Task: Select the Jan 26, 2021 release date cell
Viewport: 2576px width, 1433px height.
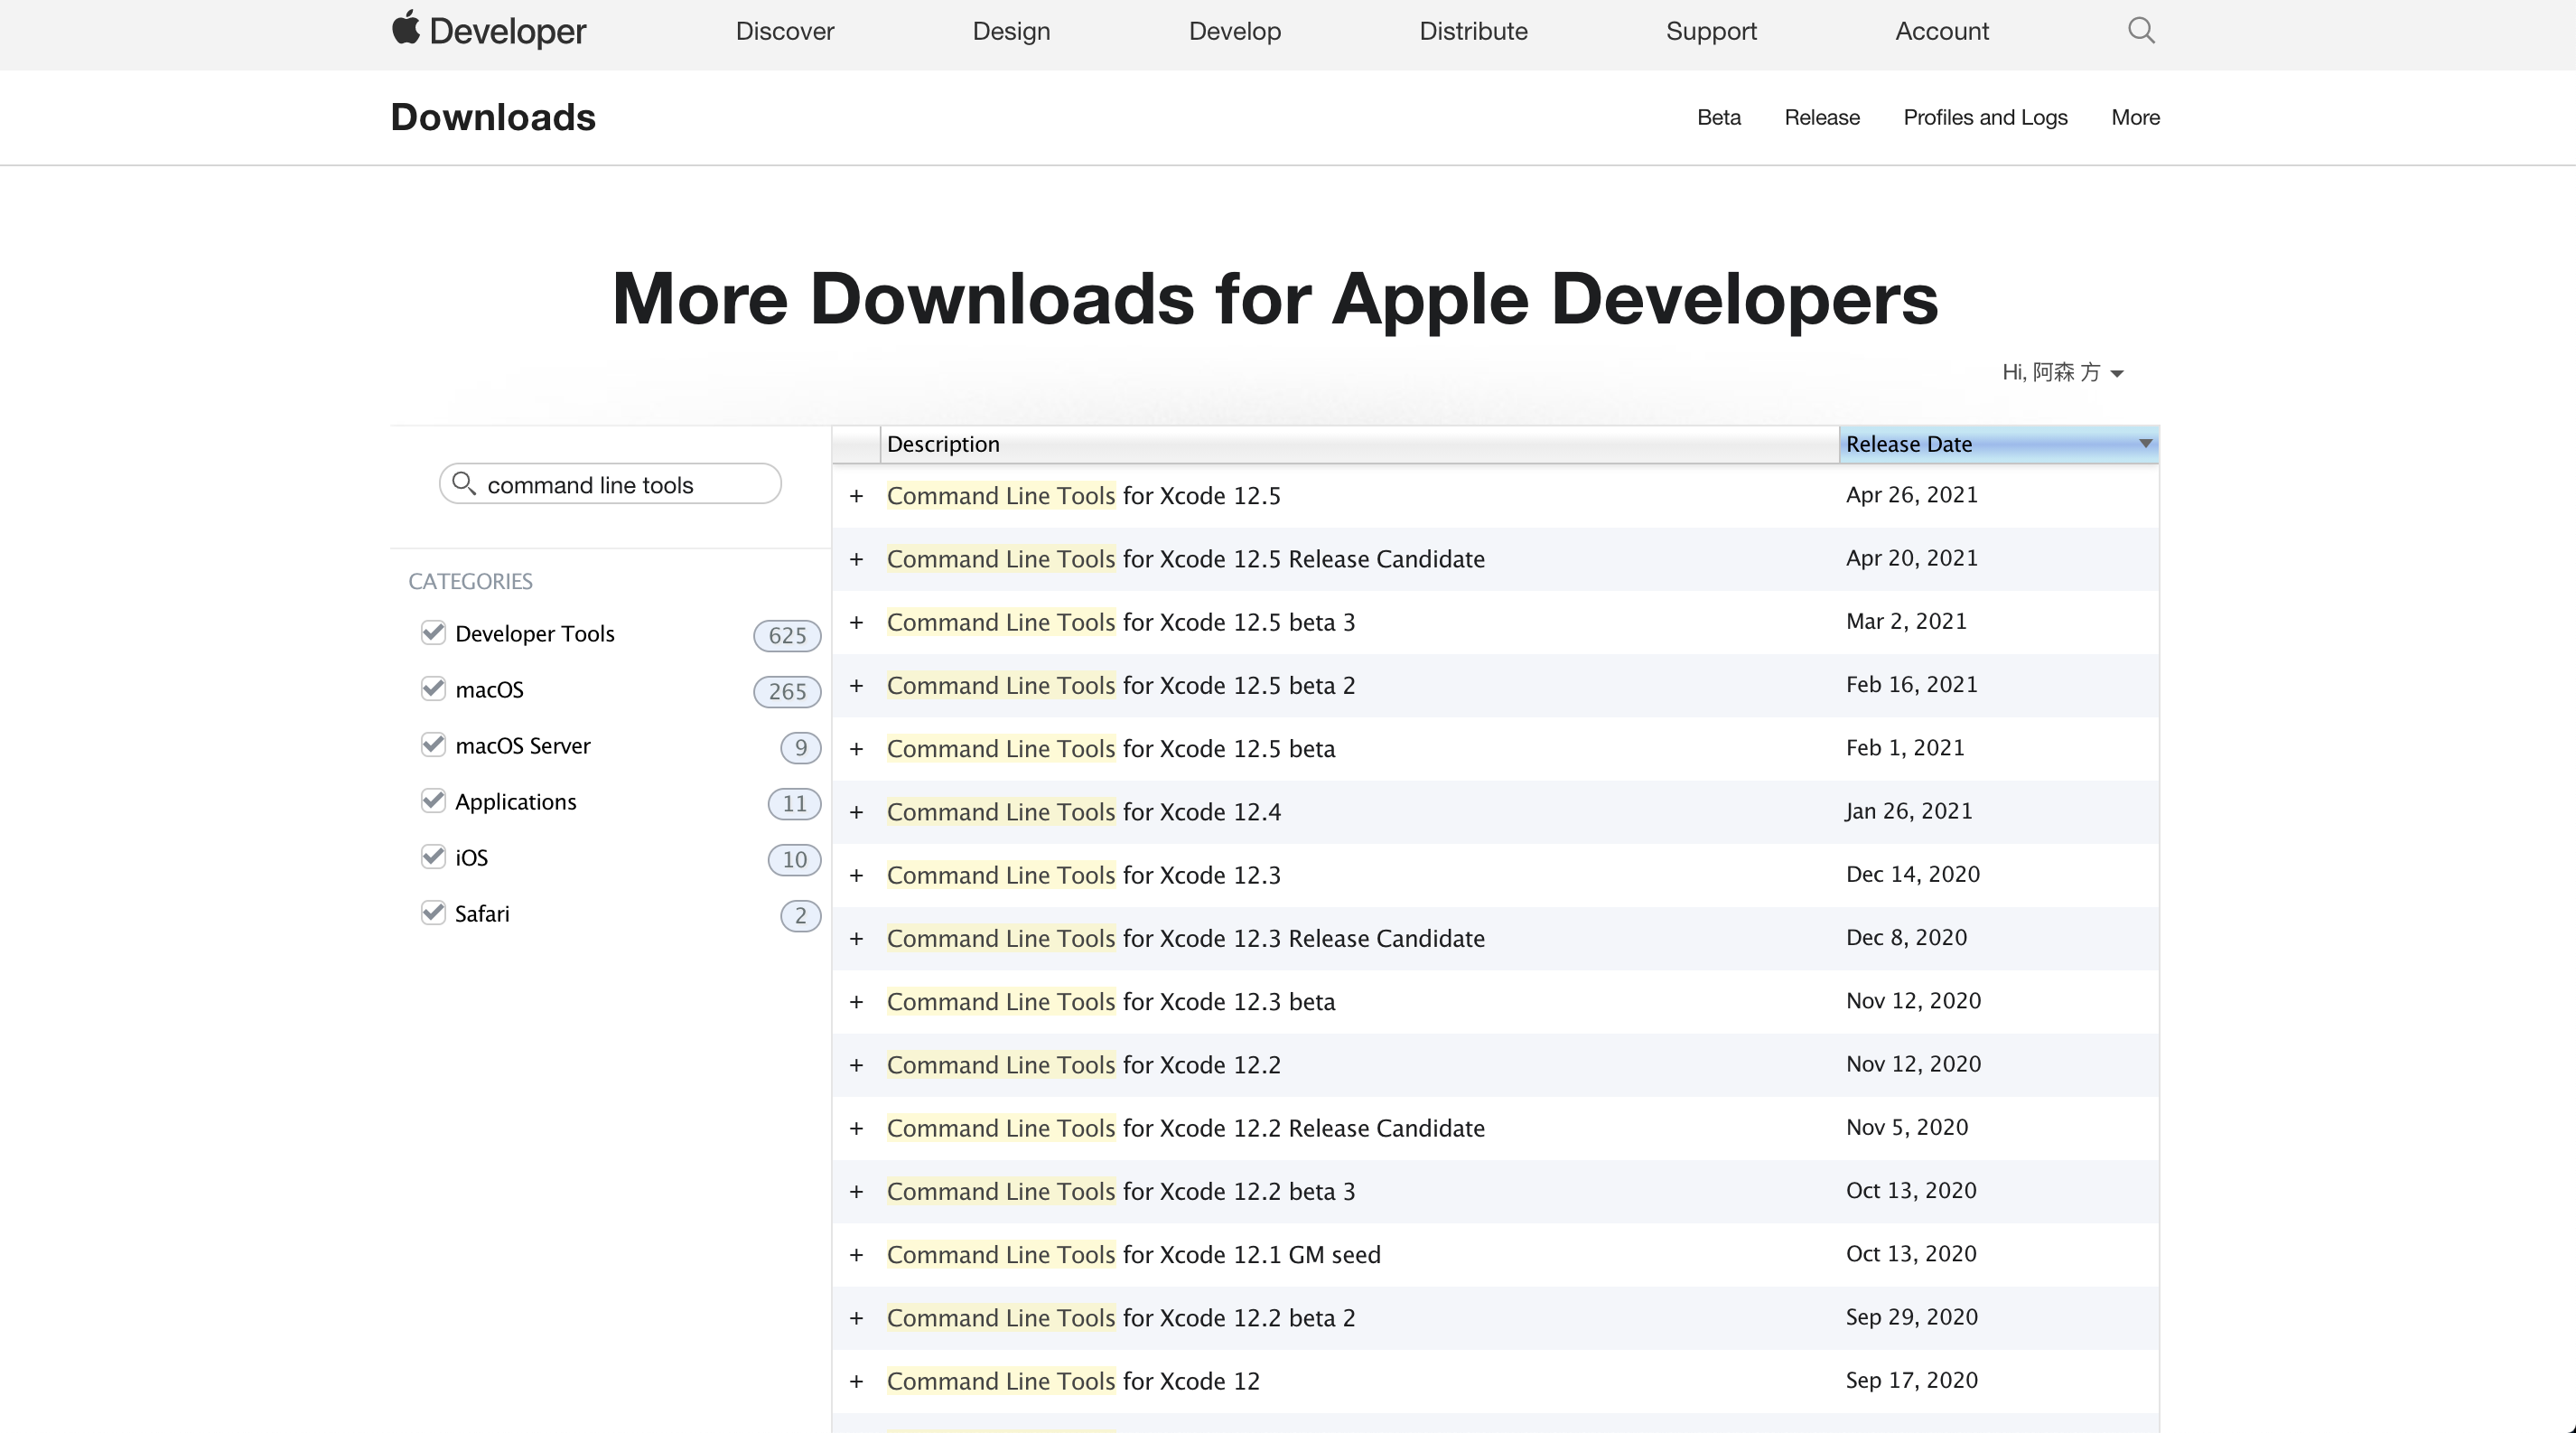Action: 1909,811
